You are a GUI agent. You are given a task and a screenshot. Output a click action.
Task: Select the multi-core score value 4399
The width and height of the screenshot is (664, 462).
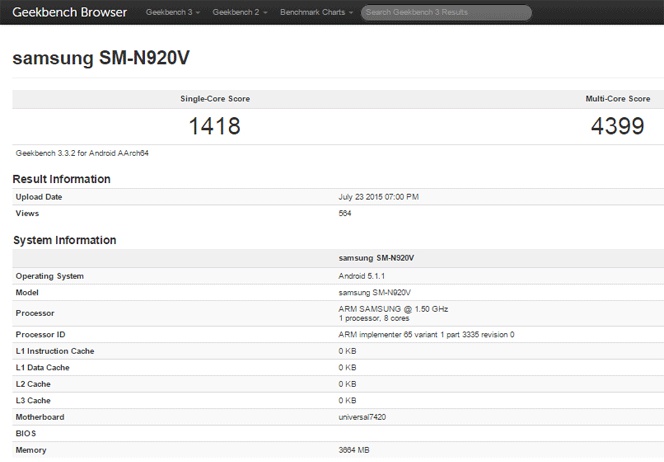click(618, 126)
